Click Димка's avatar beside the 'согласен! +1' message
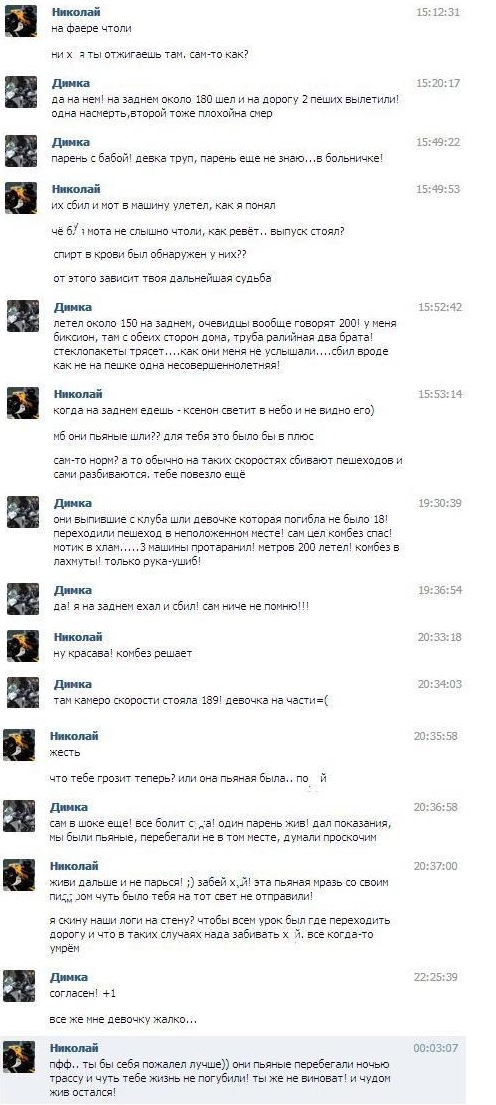The height and width of the screenshot is (1105, 496). 19,985
